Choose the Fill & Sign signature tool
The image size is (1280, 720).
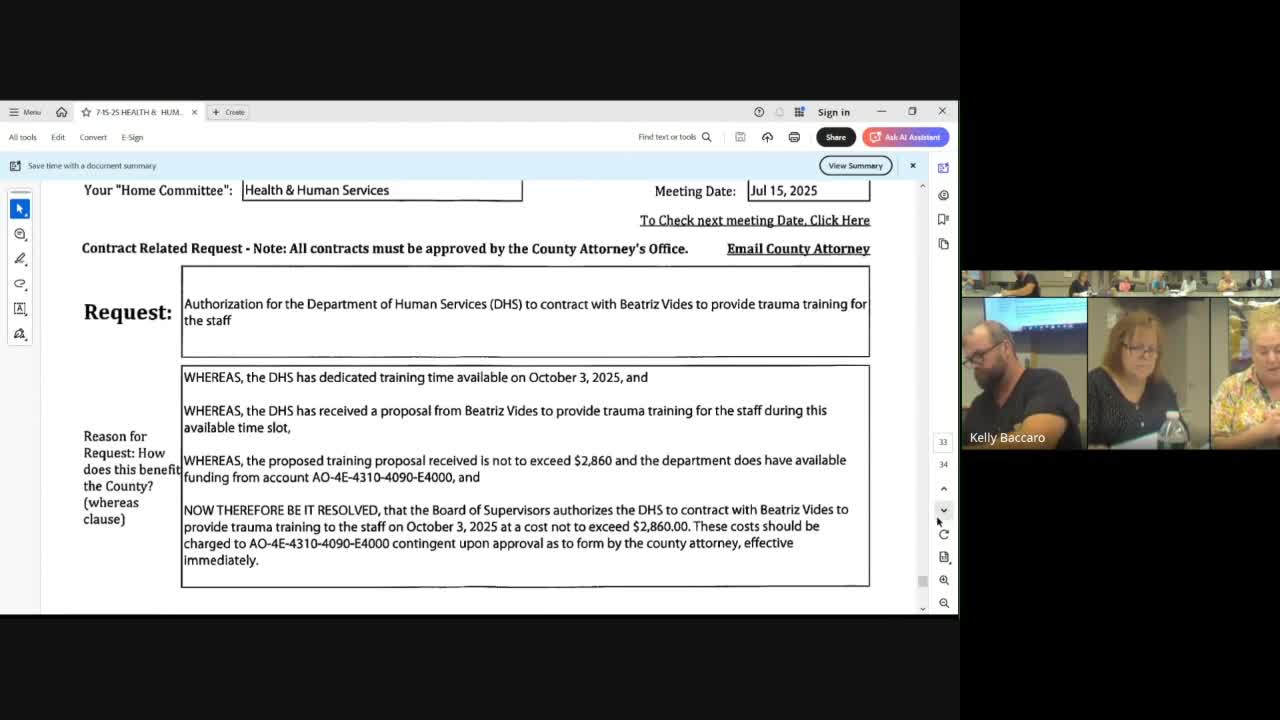pos(20,334)
